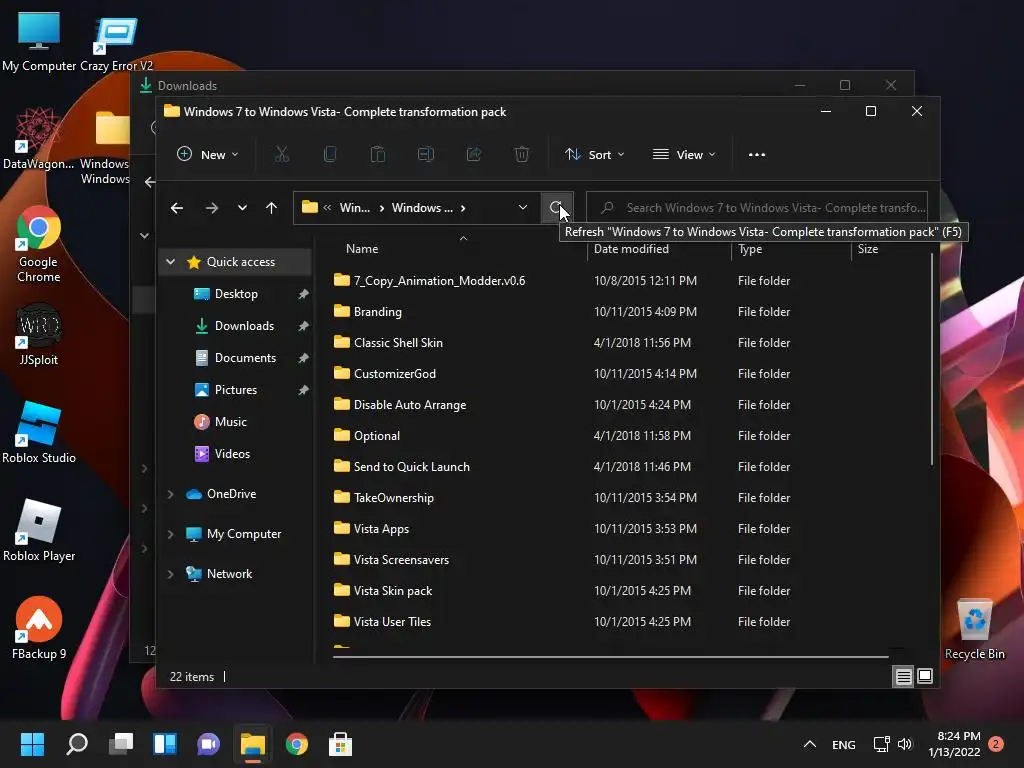Click the Copy icon in toolbar

click(330, 155)
